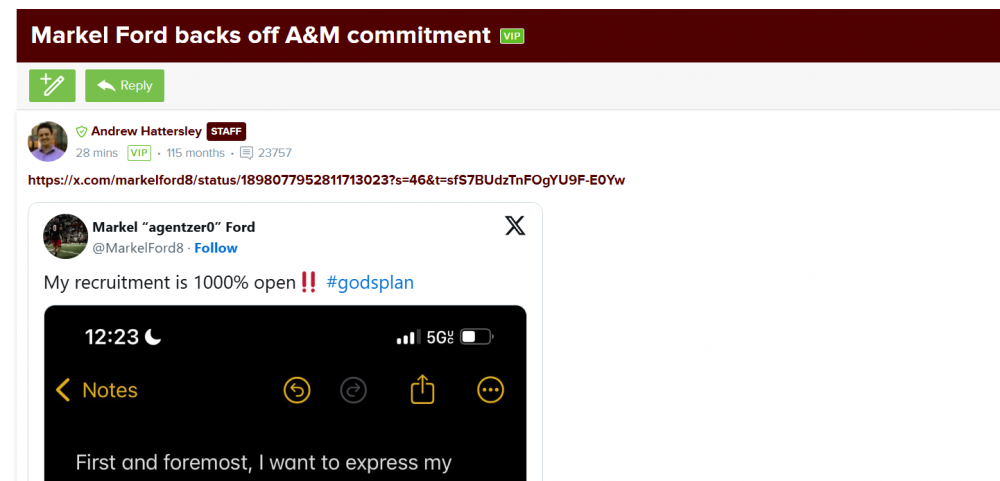1000x481 pixels.
Task: Click the VIP badge in the thread title
Action: pos(512,36)
